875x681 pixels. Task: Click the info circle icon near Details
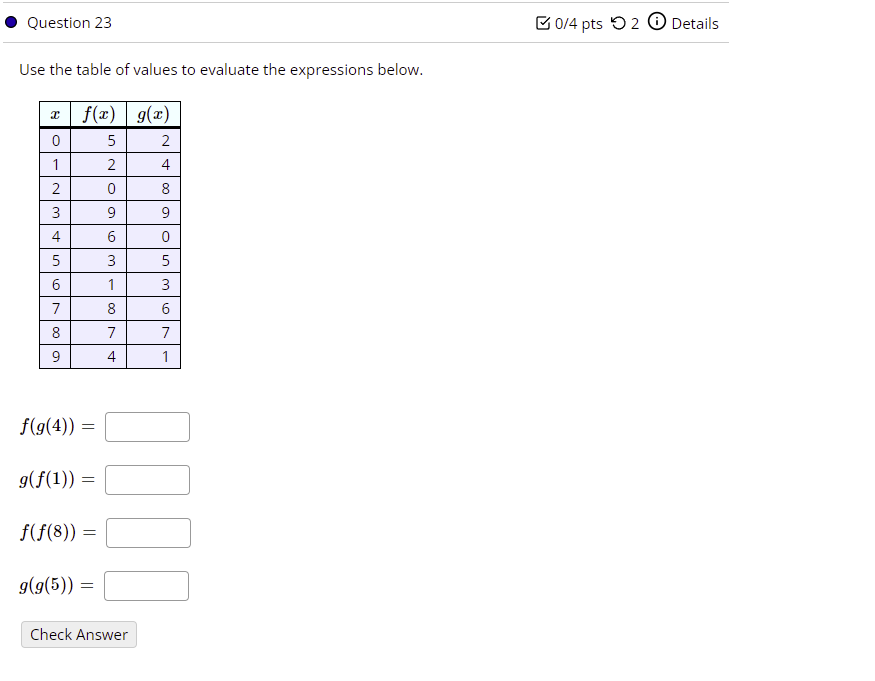[x=656, y=23]
